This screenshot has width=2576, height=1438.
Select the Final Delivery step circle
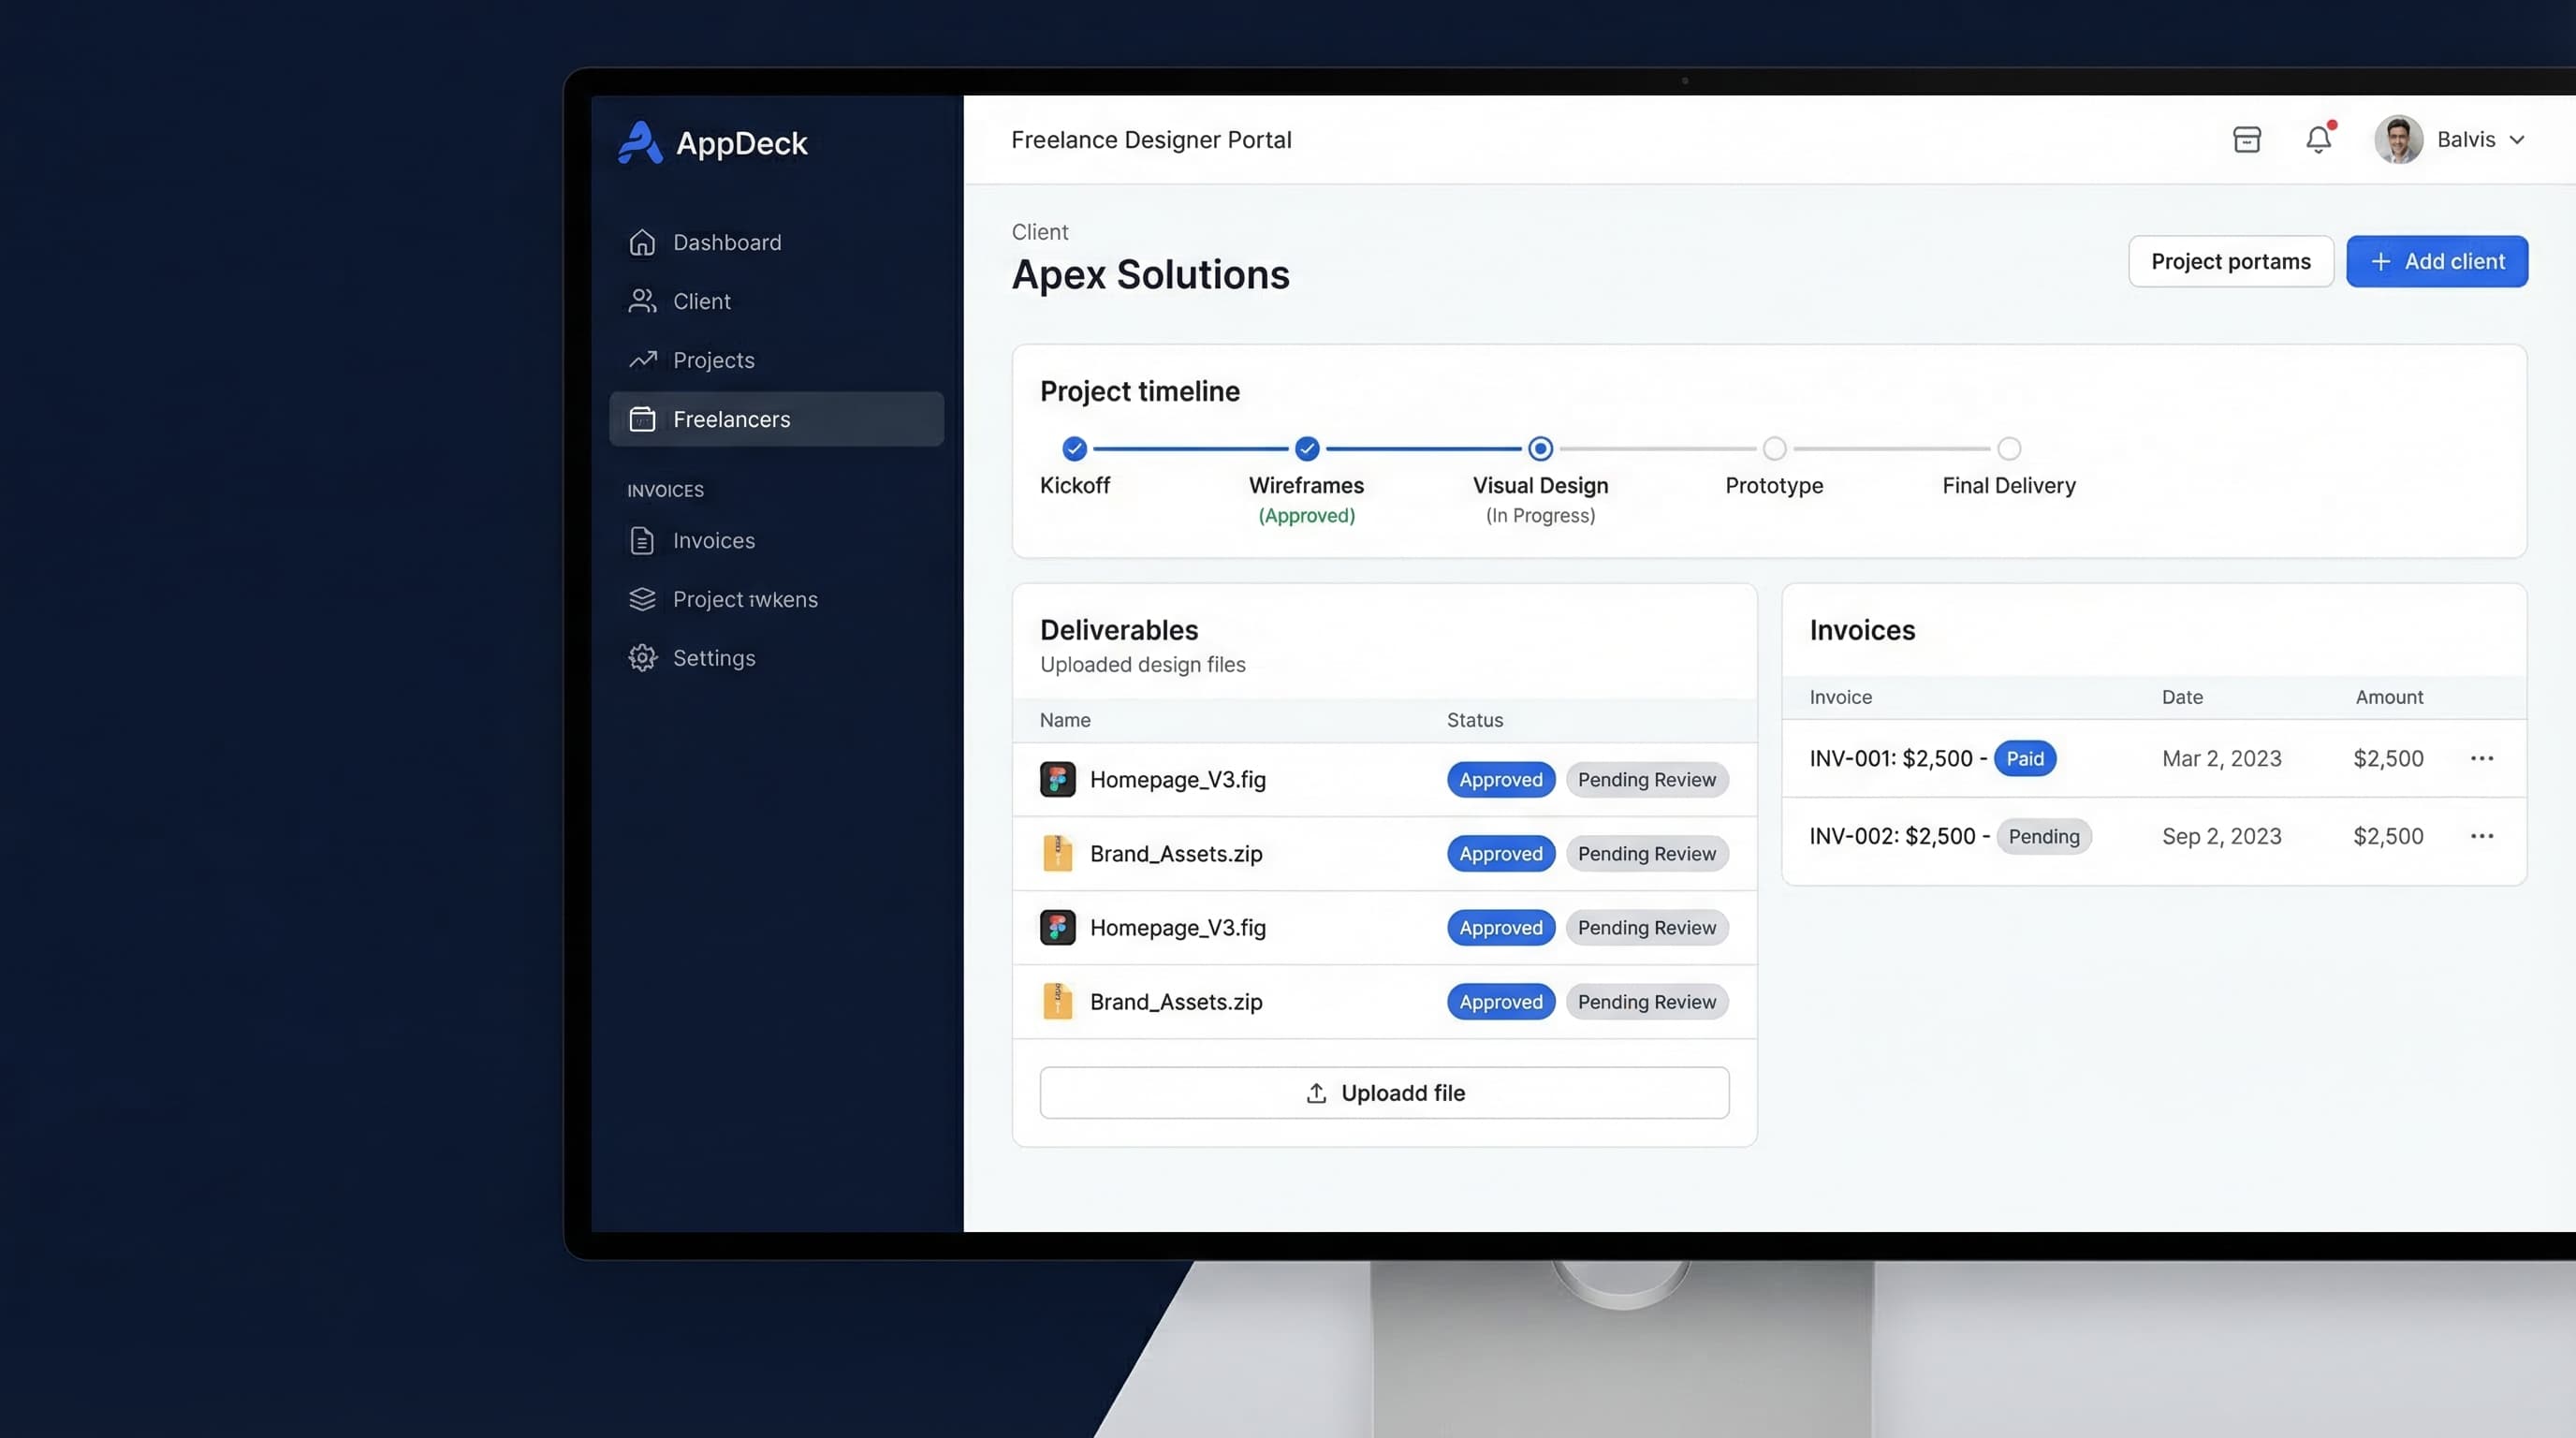pyautogui.click(x=2009, y=448)
